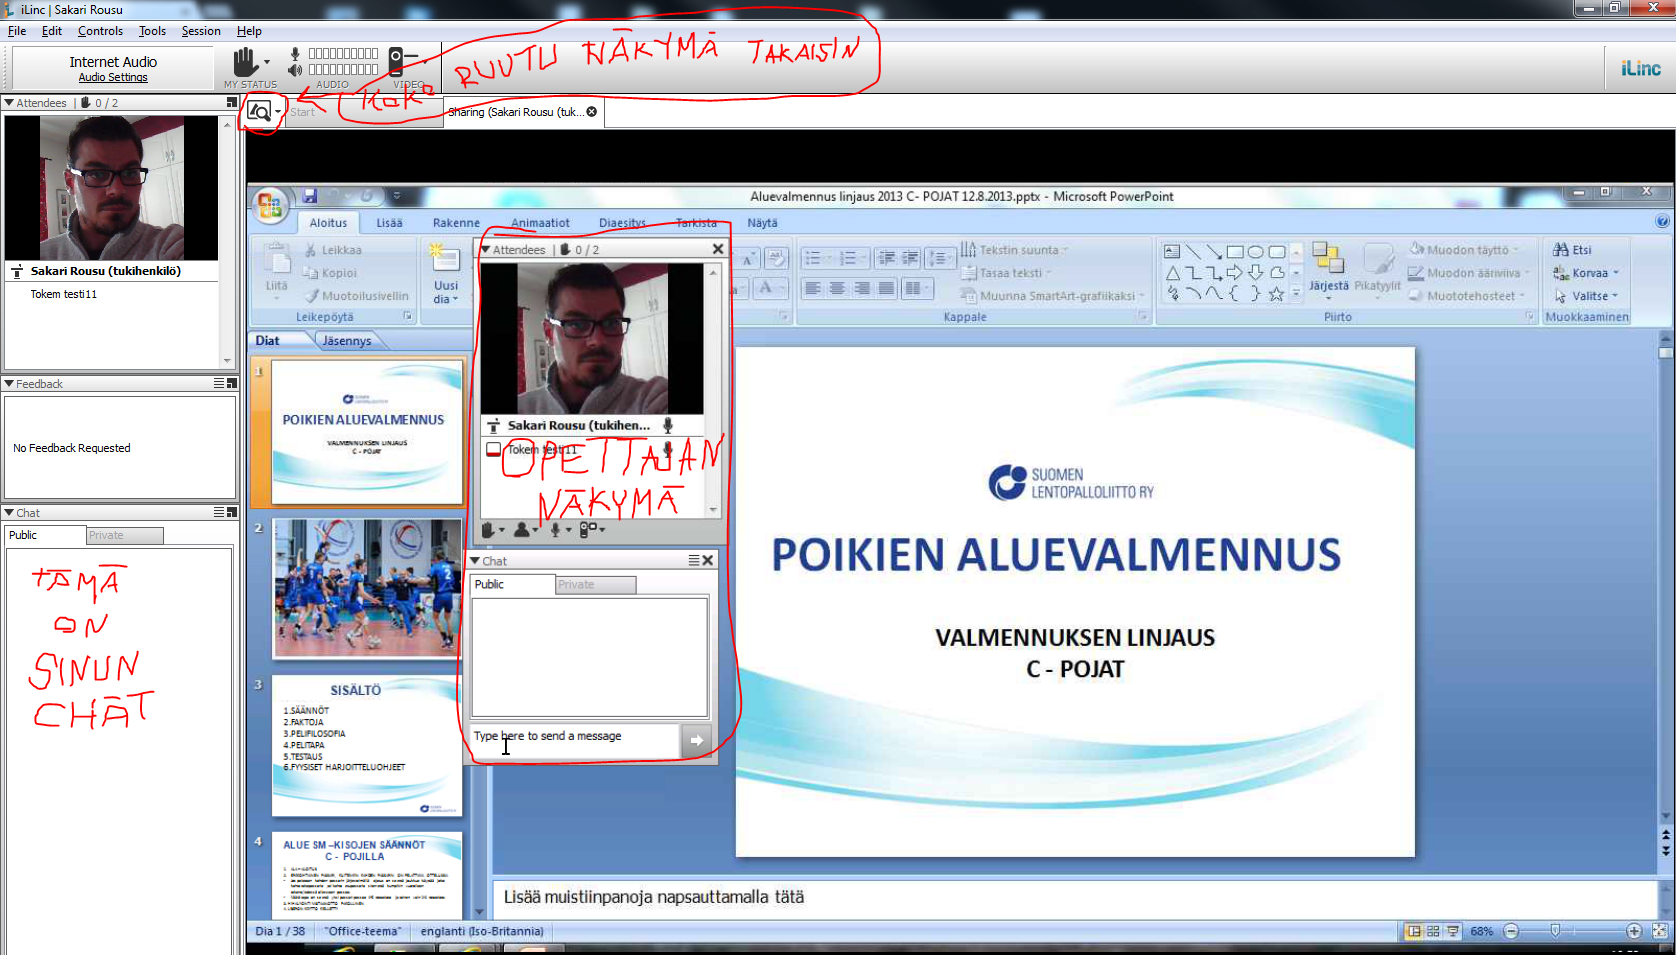Viewport: 1676px width, 955px height.
Task: Close the Sharing tab with its X
Action: click(x=592, y=112)
